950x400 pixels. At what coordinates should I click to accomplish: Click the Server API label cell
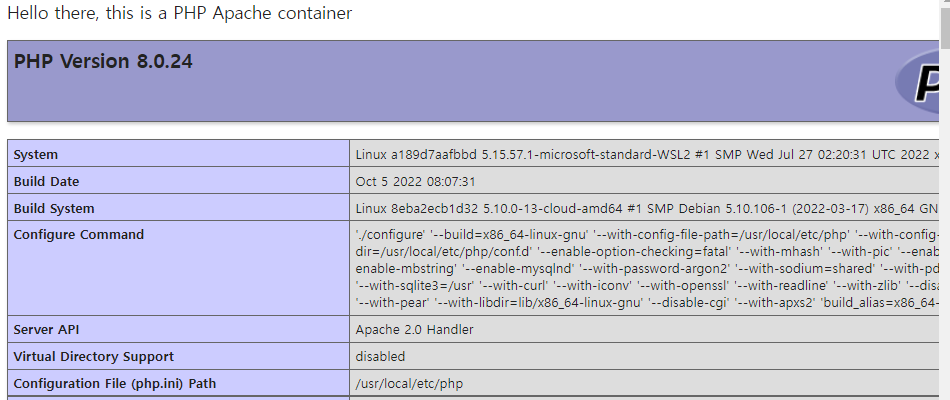point(49,329)
